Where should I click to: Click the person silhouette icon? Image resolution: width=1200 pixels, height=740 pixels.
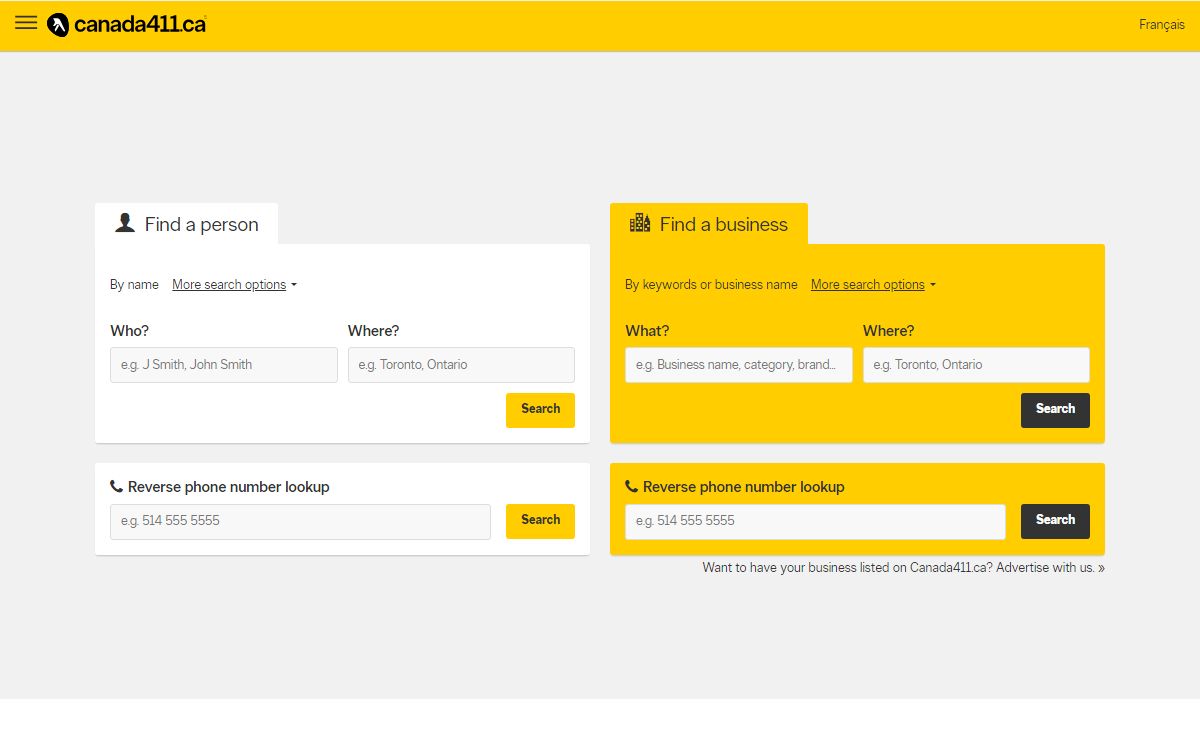[125, 223]
